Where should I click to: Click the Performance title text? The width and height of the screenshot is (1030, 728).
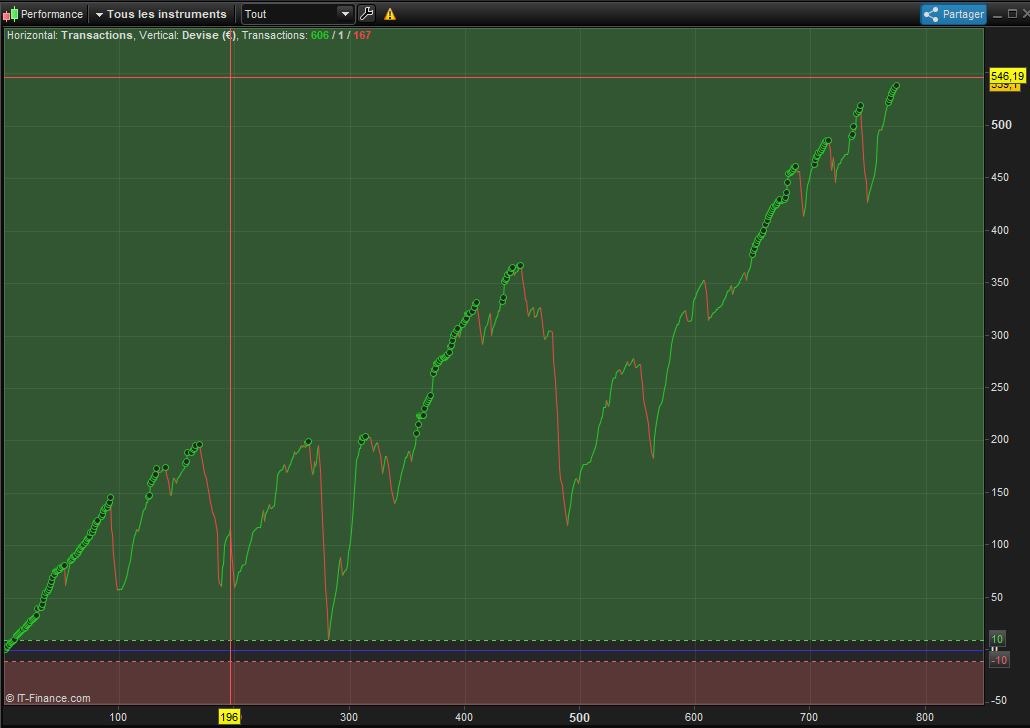52,14
